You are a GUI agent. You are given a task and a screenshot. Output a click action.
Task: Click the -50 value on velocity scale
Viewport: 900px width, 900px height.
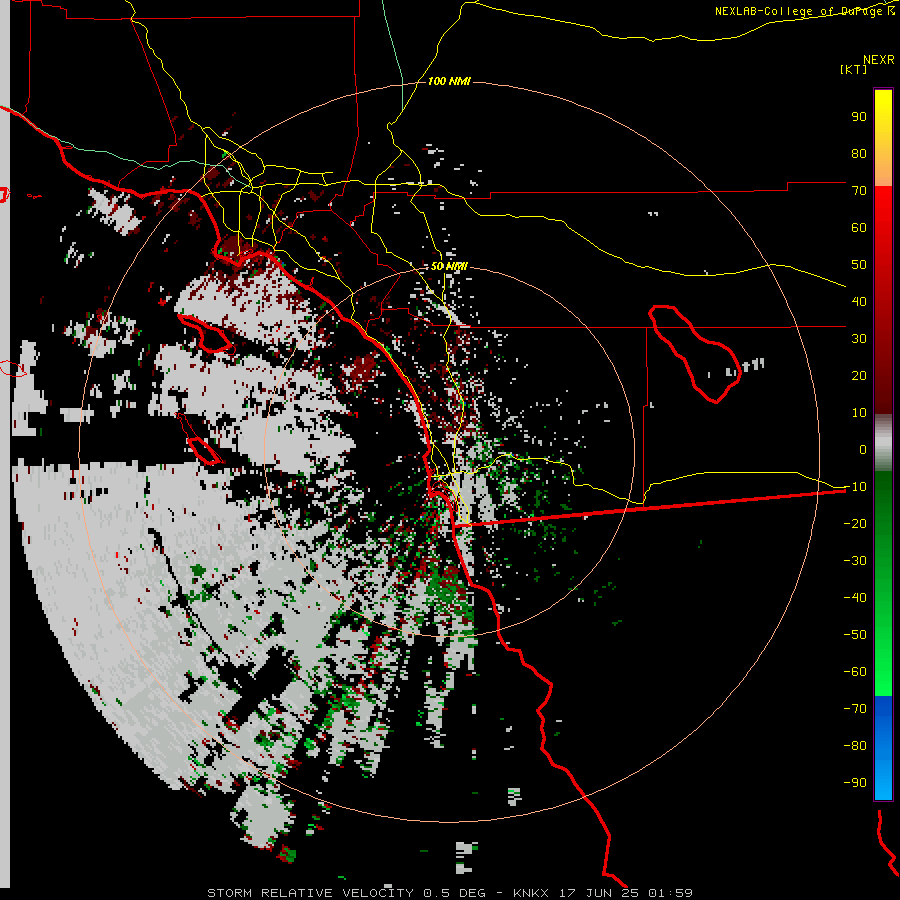click(x=855, y=635)
